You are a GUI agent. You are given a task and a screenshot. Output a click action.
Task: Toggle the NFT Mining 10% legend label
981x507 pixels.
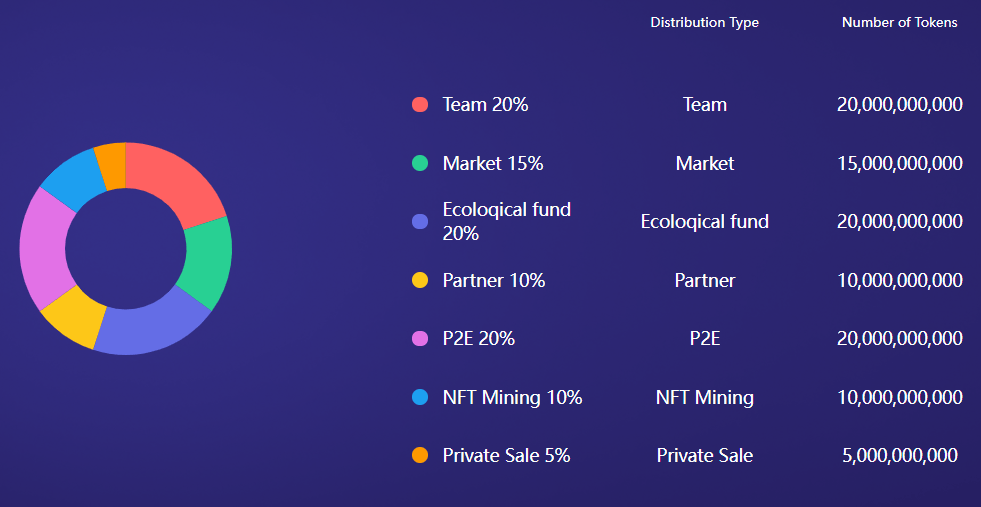[x=512, y=397]
